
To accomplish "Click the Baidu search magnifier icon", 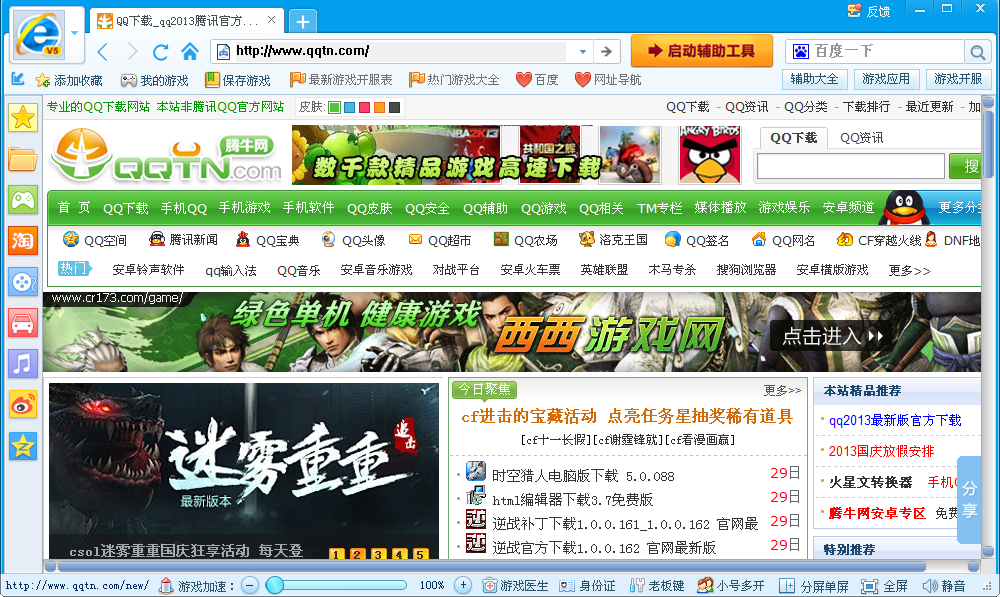I will [x=976, y=52].
